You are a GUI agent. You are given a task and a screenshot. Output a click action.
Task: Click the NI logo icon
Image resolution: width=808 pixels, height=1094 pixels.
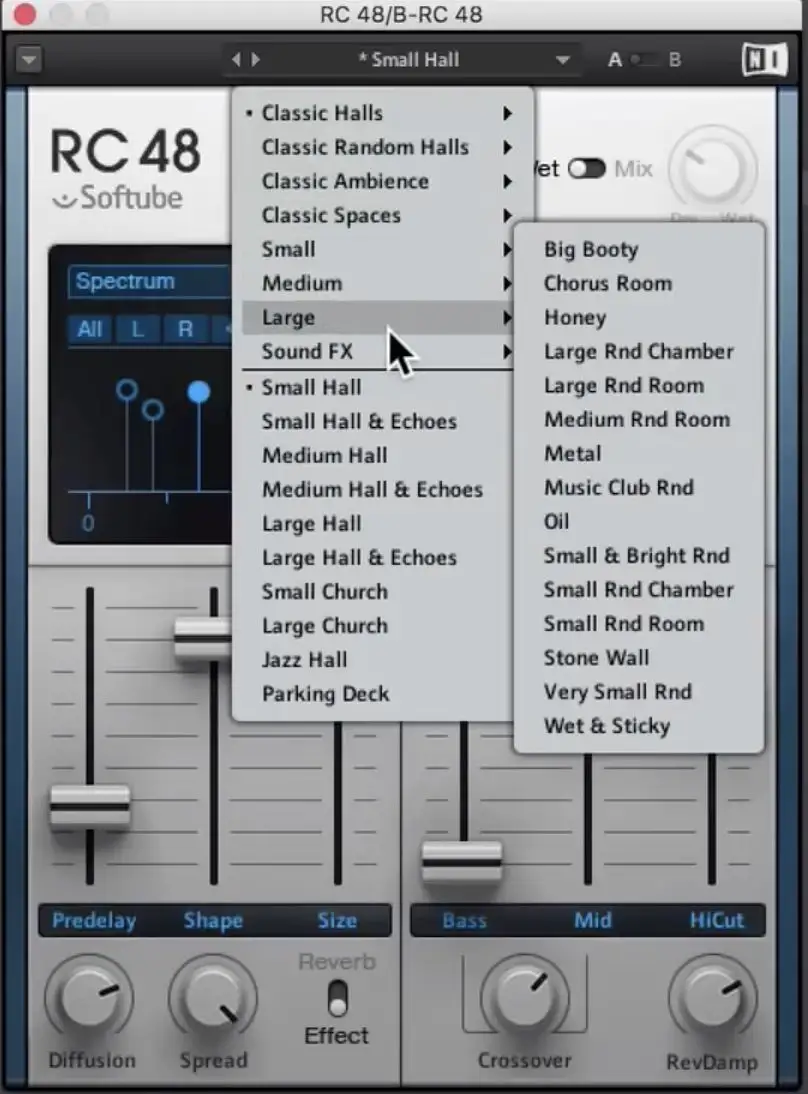765,59
